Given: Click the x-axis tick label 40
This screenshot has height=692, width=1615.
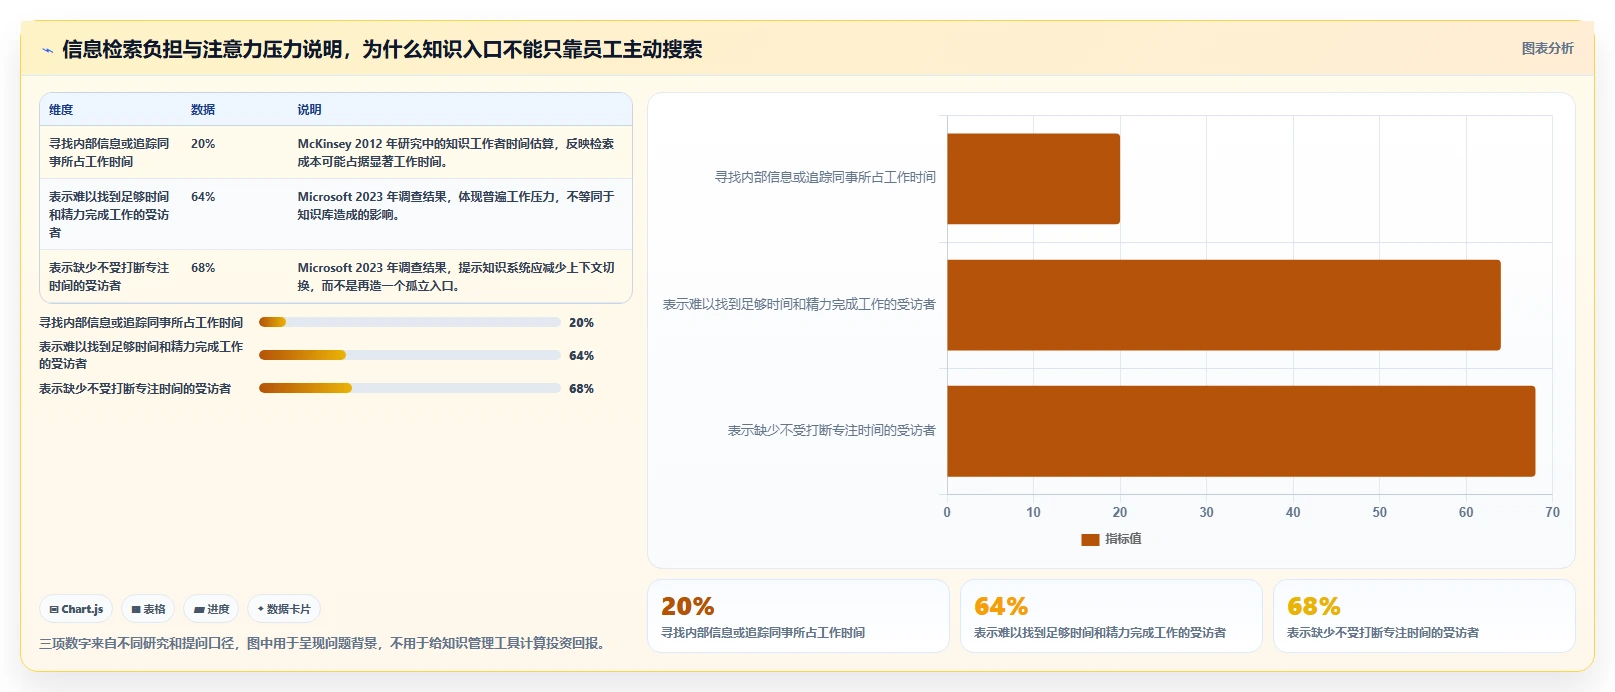Looking at the screenshot, I should (x=1293, y=512).
